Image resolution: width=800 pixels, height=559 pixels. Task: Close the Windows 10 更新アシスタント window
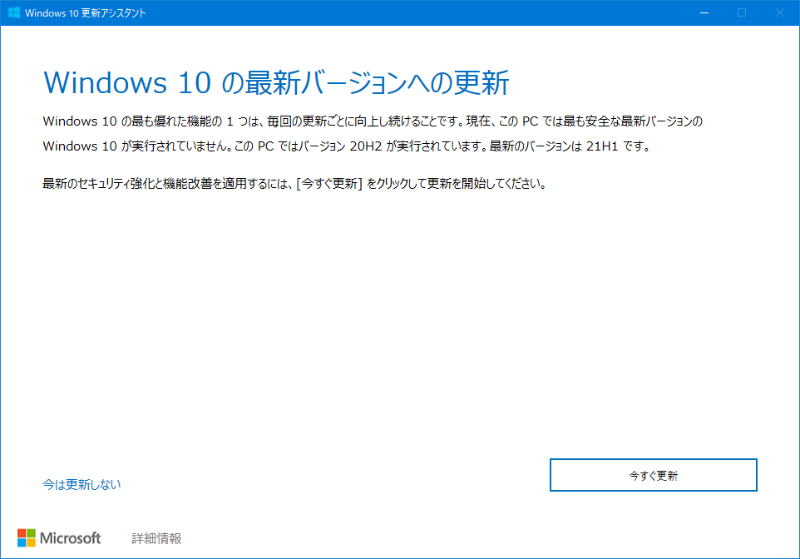point(780,13)
